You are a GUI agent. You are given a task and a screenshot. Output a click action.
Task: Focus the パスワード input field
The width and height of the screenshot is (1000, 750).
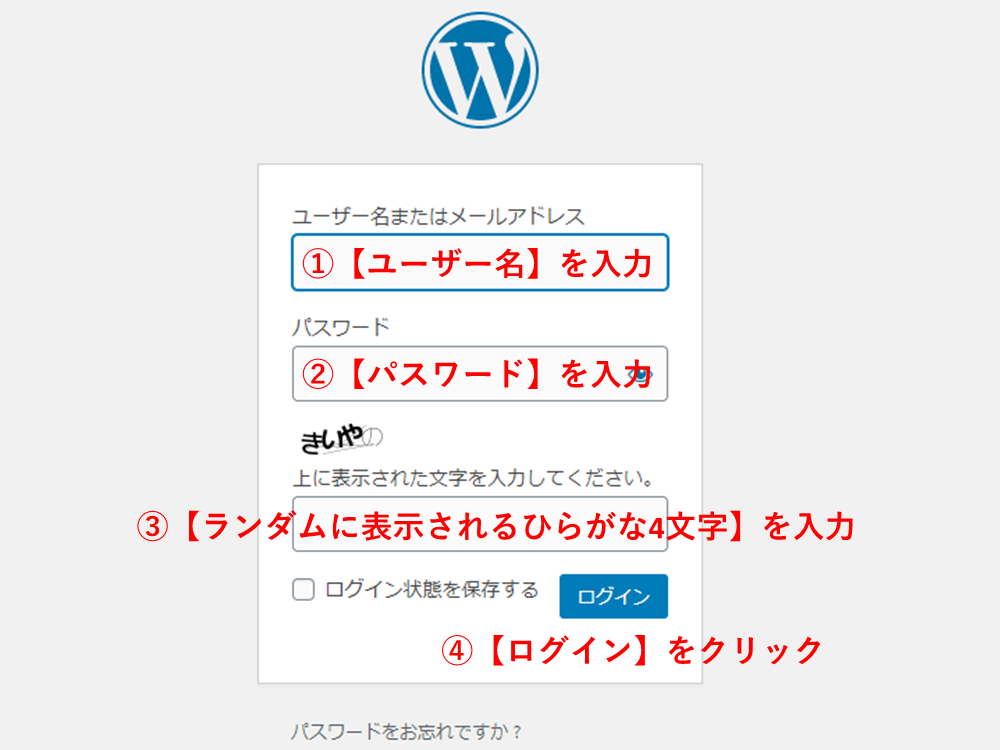pos(480,374)
